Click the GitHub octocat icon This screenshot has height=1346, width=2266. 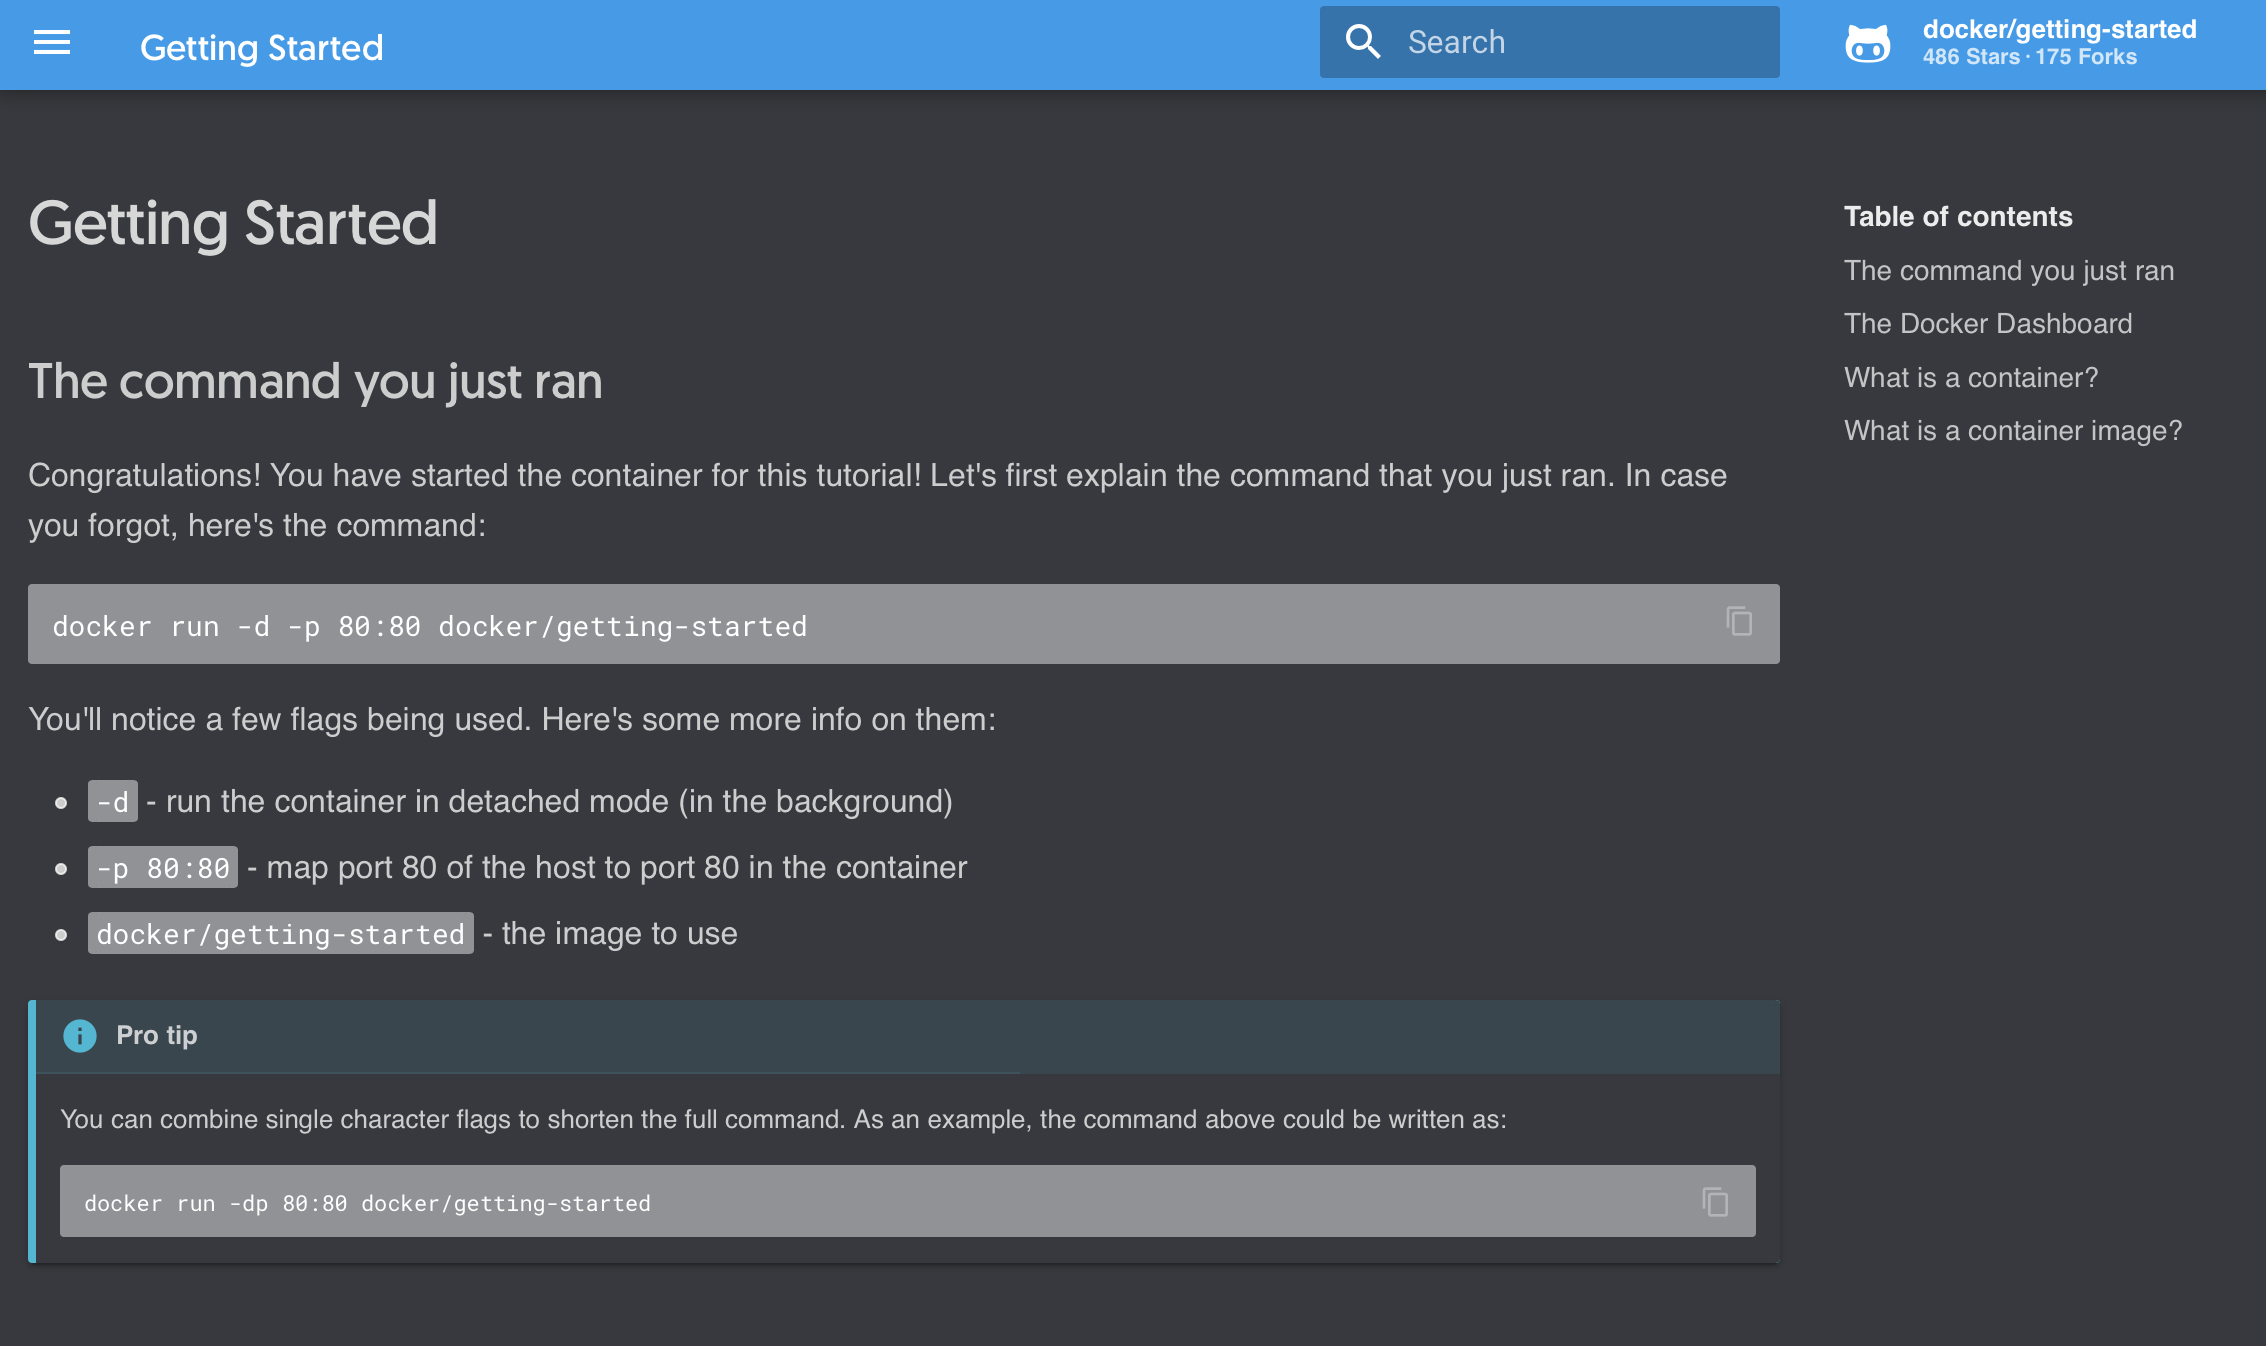1867,44
